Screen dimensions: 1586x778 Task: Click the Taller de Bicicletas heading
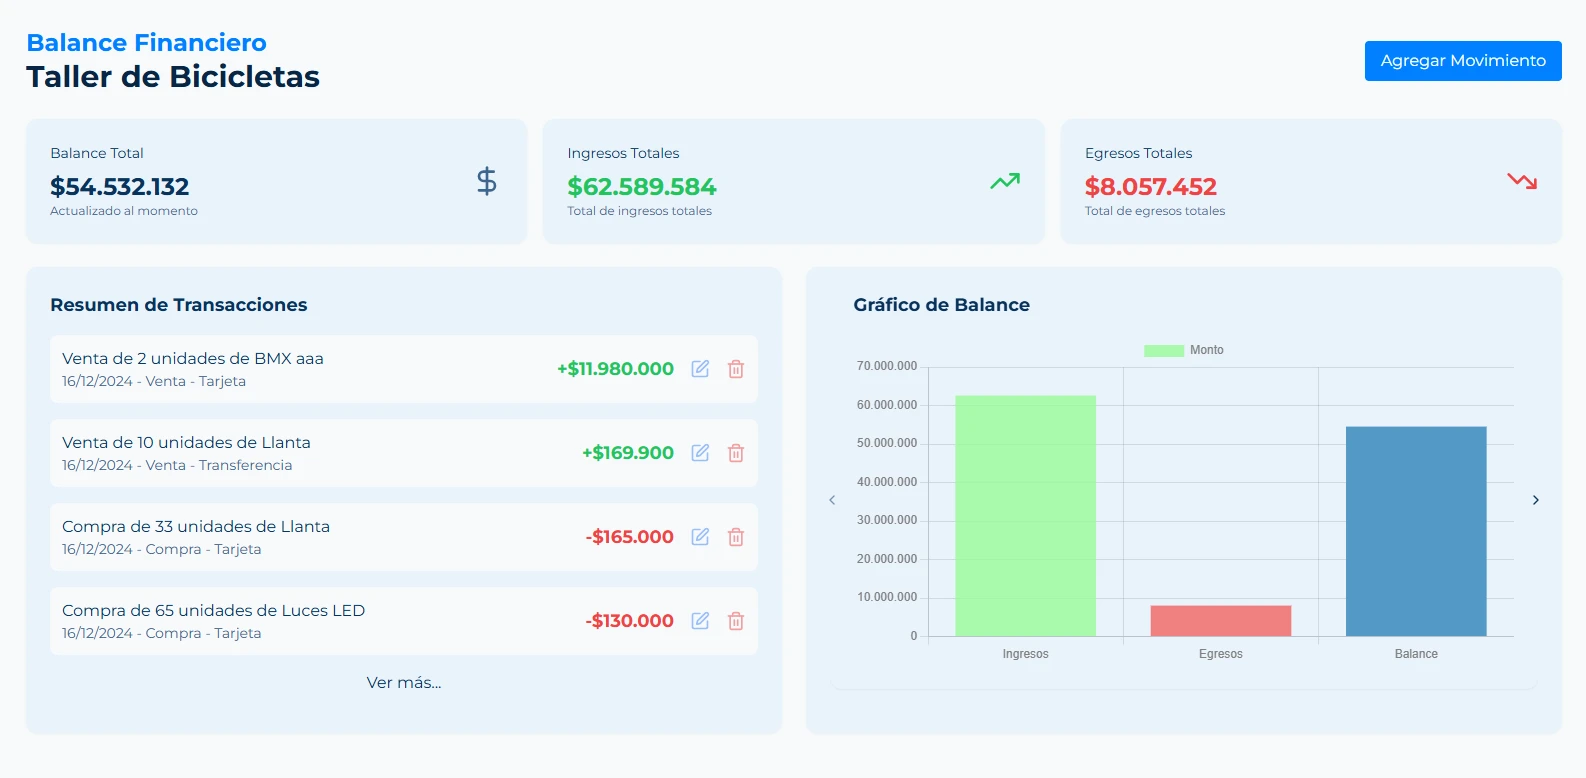pyautogui.click(x=173, y=77)
